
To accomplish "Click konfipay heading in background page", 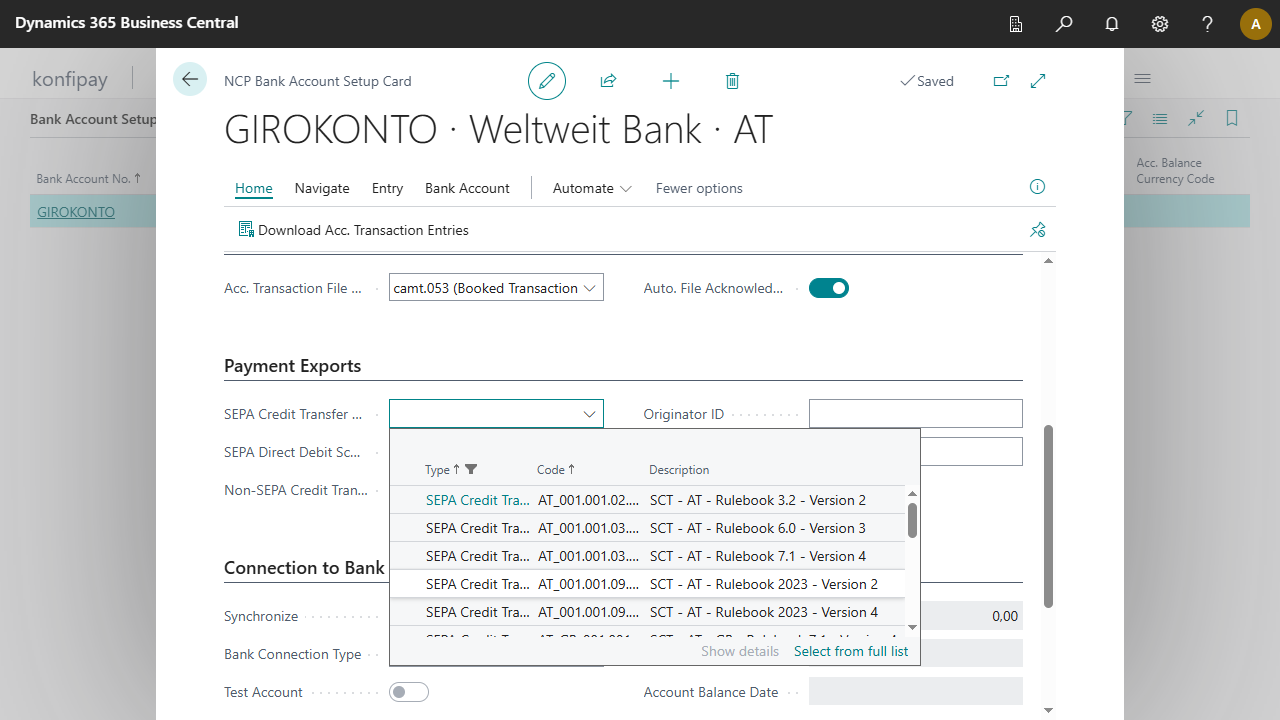I will (70, 79).
